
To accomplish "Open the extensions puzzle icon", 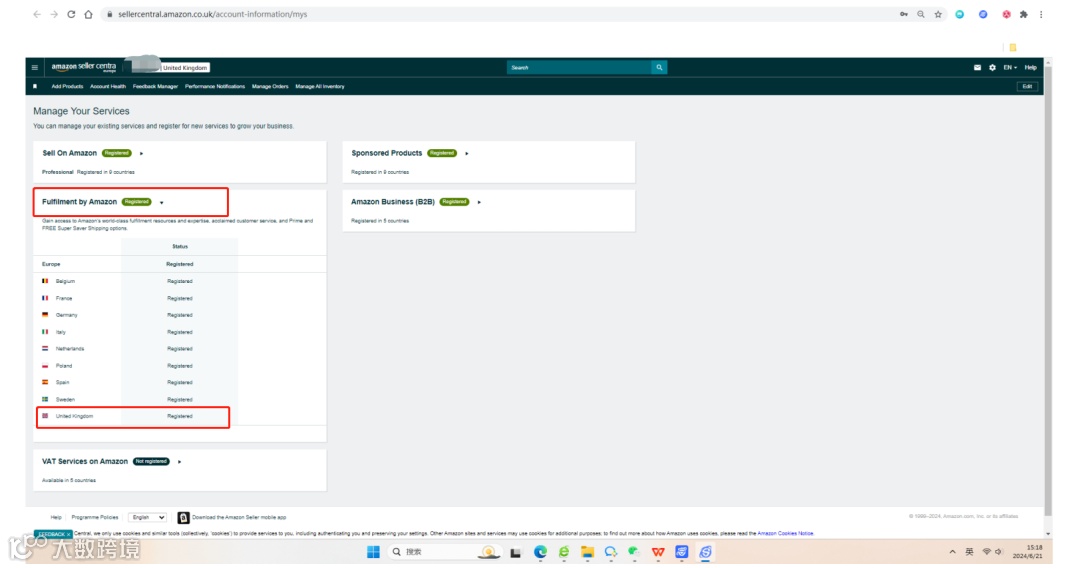I will (1024, 14).
